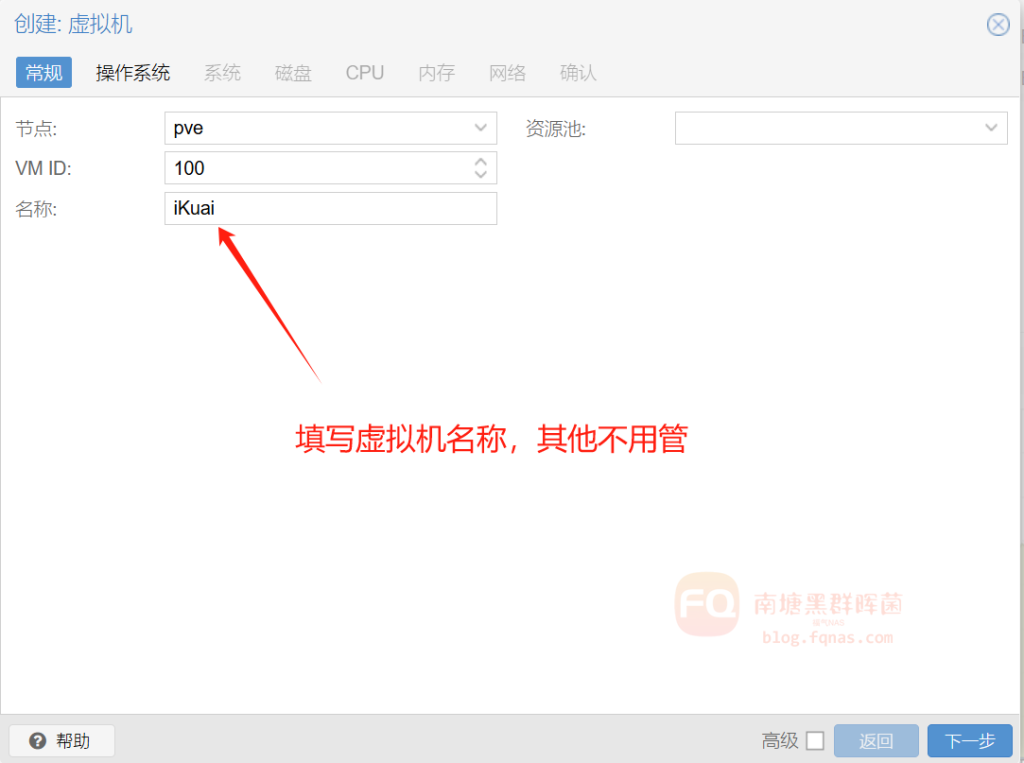The width and height of the screenshot is (1024, 763).
Task: Expand the 节点 node dropdown arrow
Action: 481,128
